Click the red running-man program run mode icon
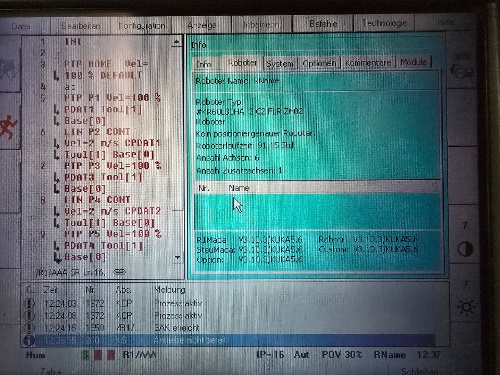This screenshot has width=500, height=375. [8, 127]
